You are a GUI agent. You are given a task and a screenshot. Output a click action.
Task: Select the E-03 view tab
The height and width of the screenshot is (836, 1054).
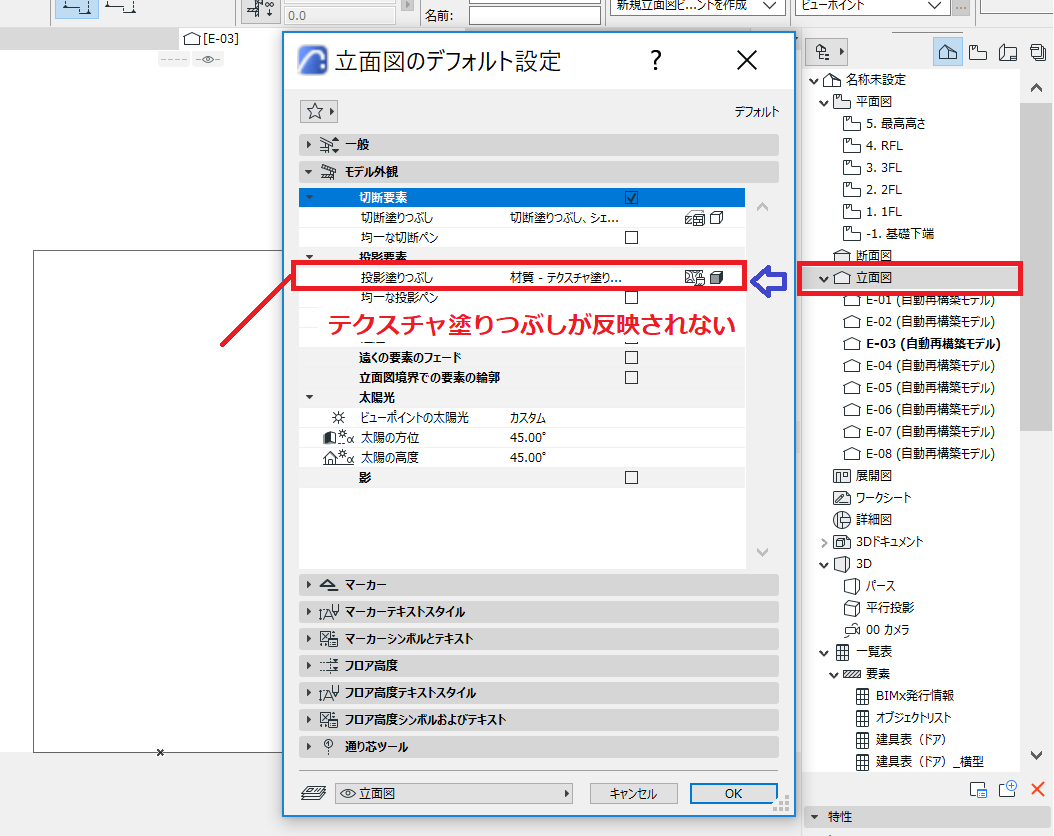(211, 38)
